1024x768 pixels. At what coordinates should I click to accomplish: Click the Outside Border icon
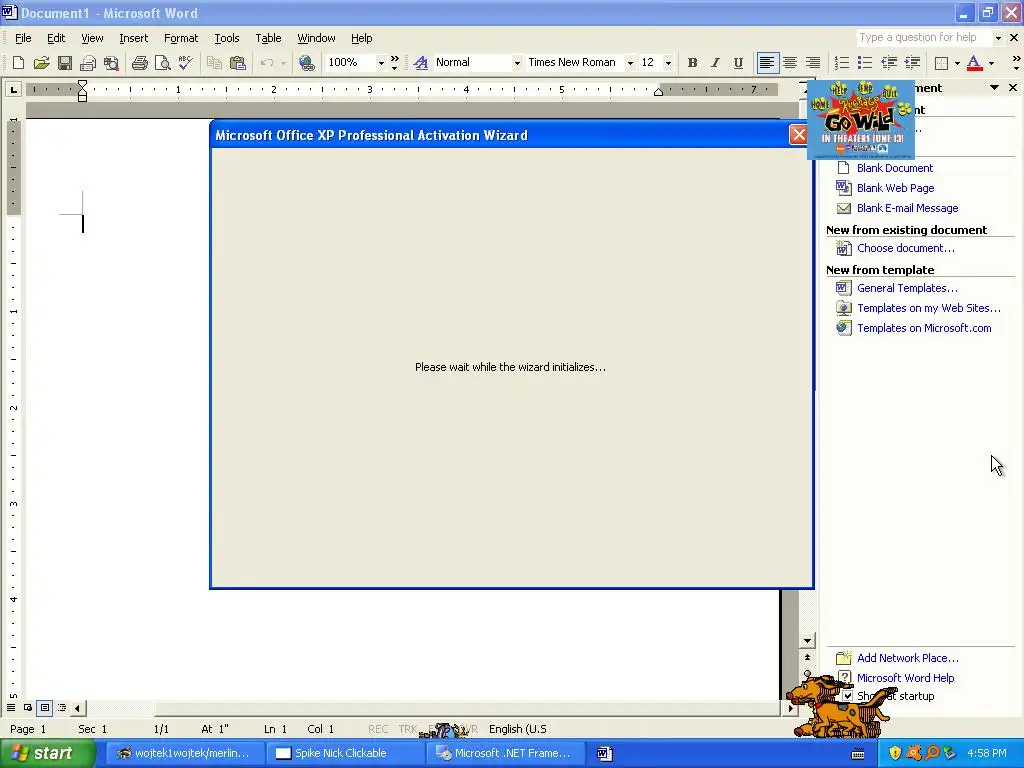point(942,63)
